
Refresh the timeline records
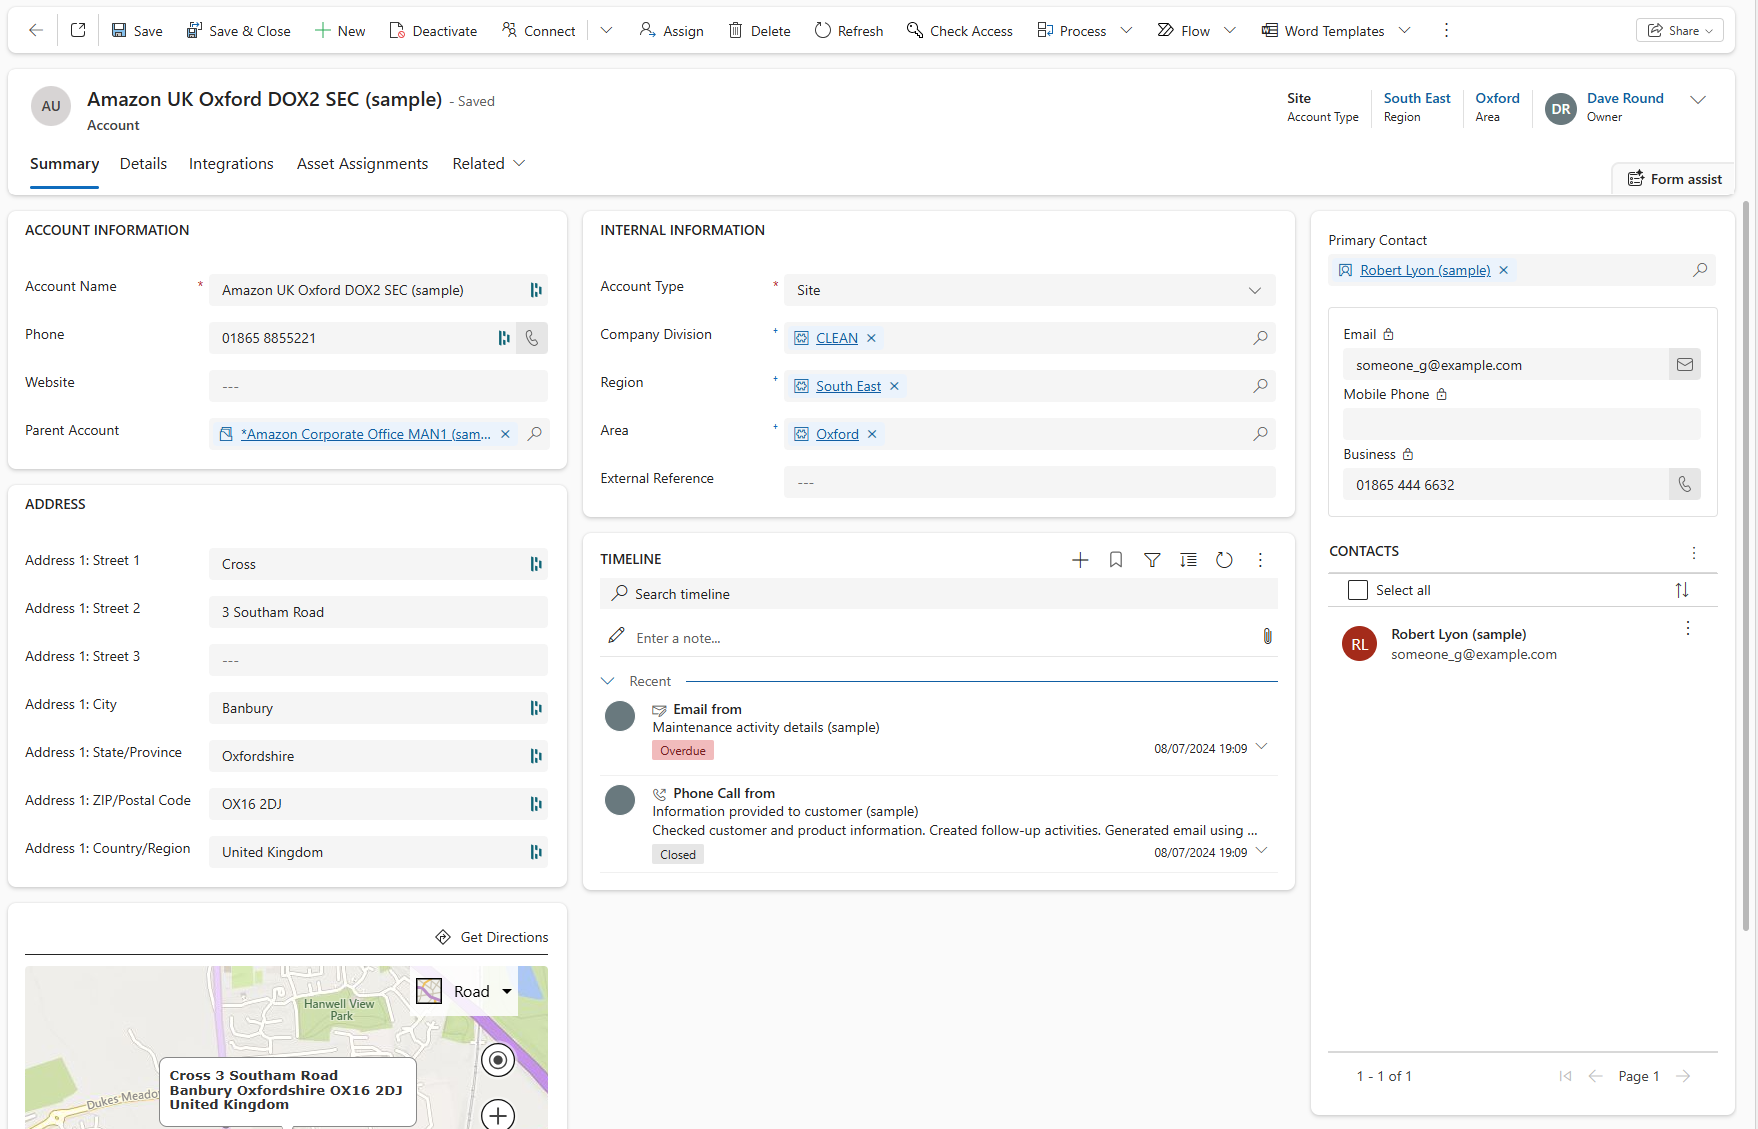pyautogui.click(x=1224, y=560)
